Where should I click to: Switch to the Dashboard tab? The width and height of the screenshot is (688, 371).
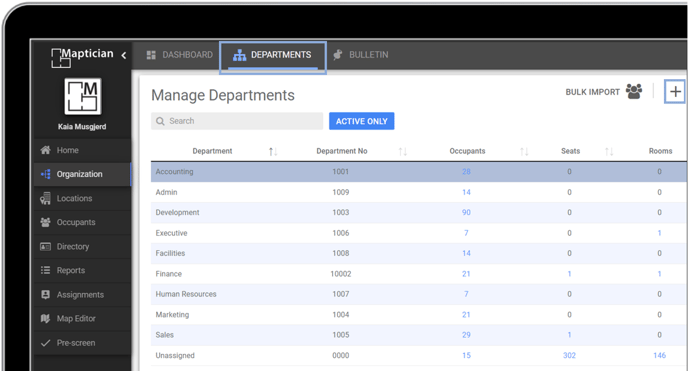point(179,55)
